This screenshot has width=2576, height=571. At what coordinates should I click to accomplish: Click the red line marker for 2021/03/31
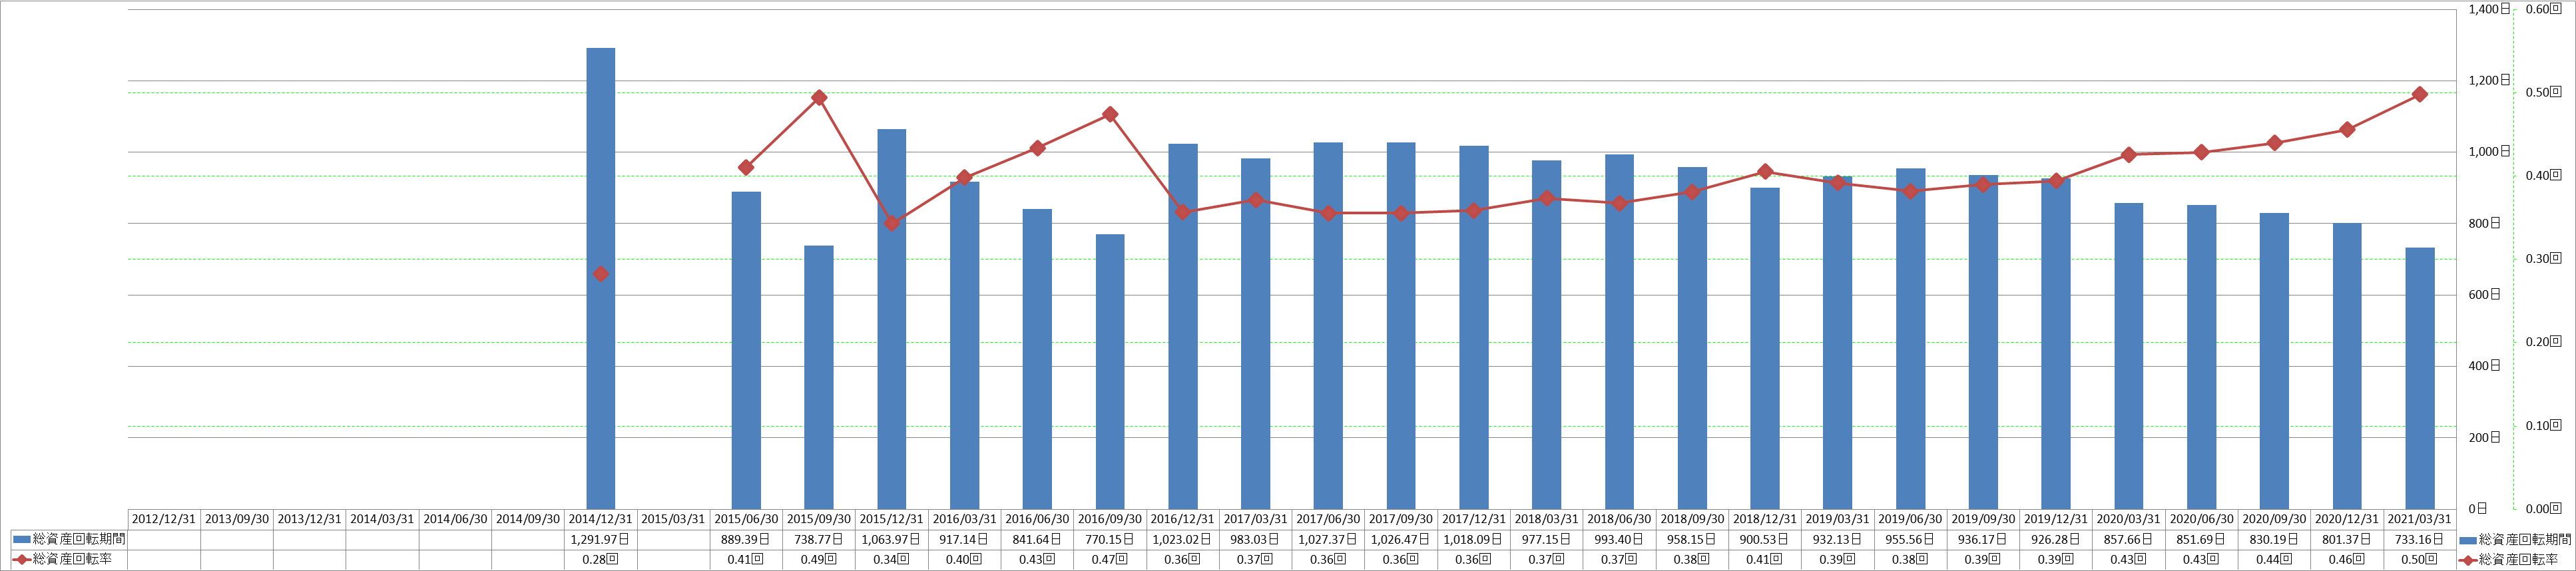click(2419, 94)
